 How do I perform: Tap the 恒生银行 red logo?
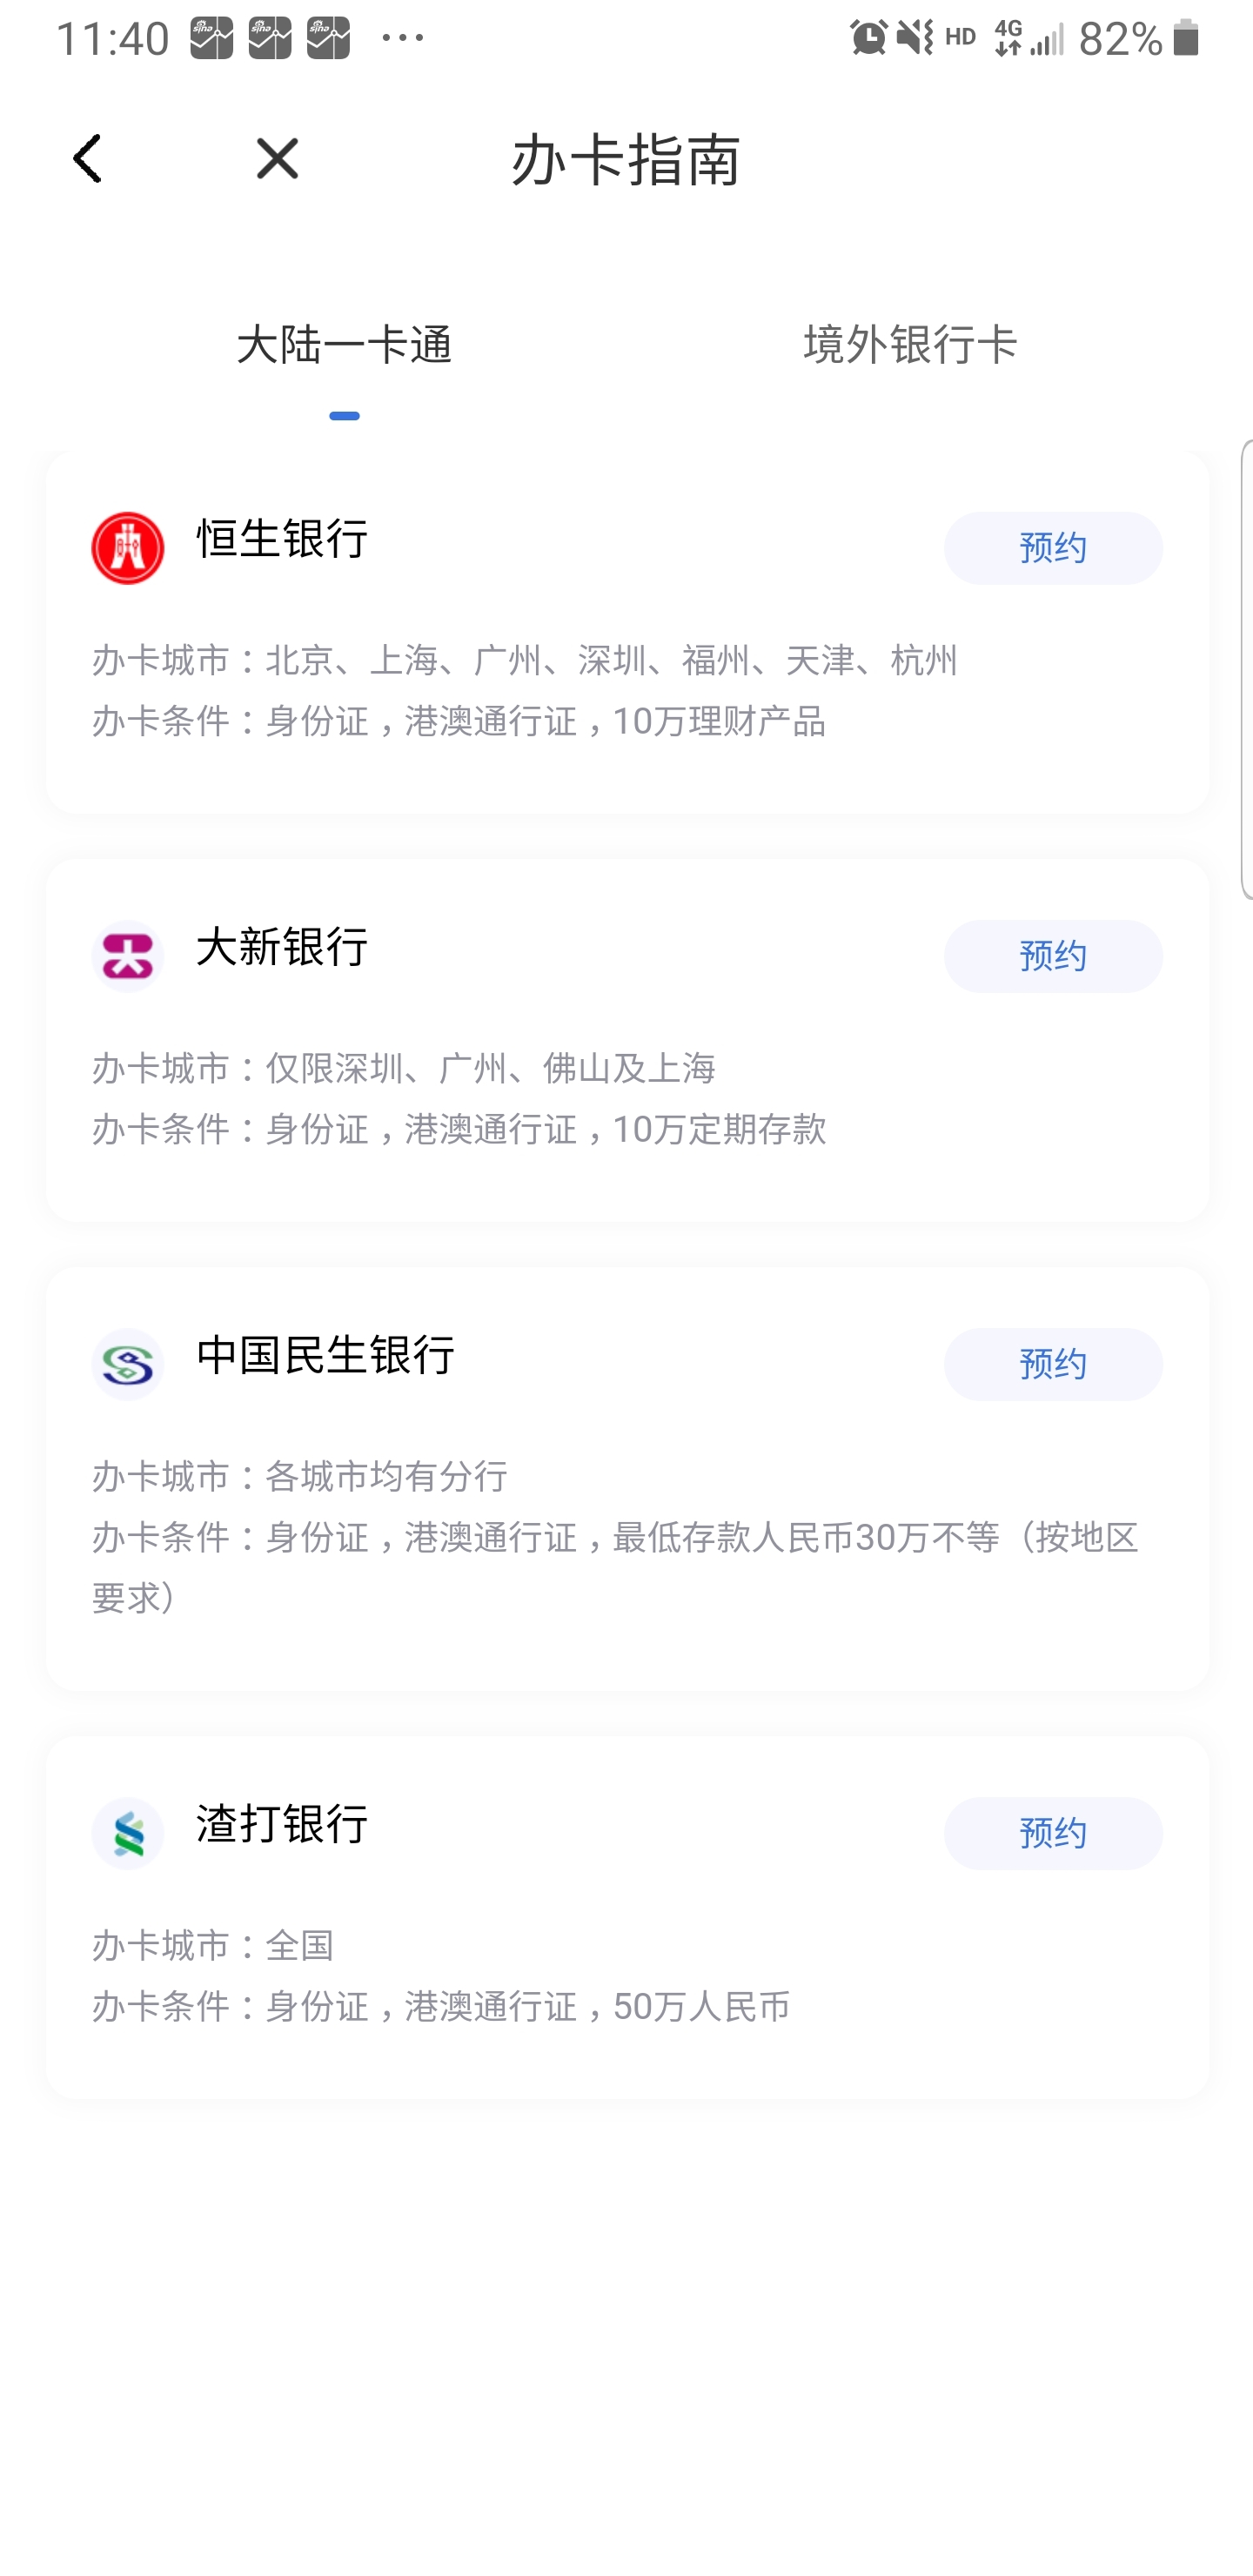128,548
